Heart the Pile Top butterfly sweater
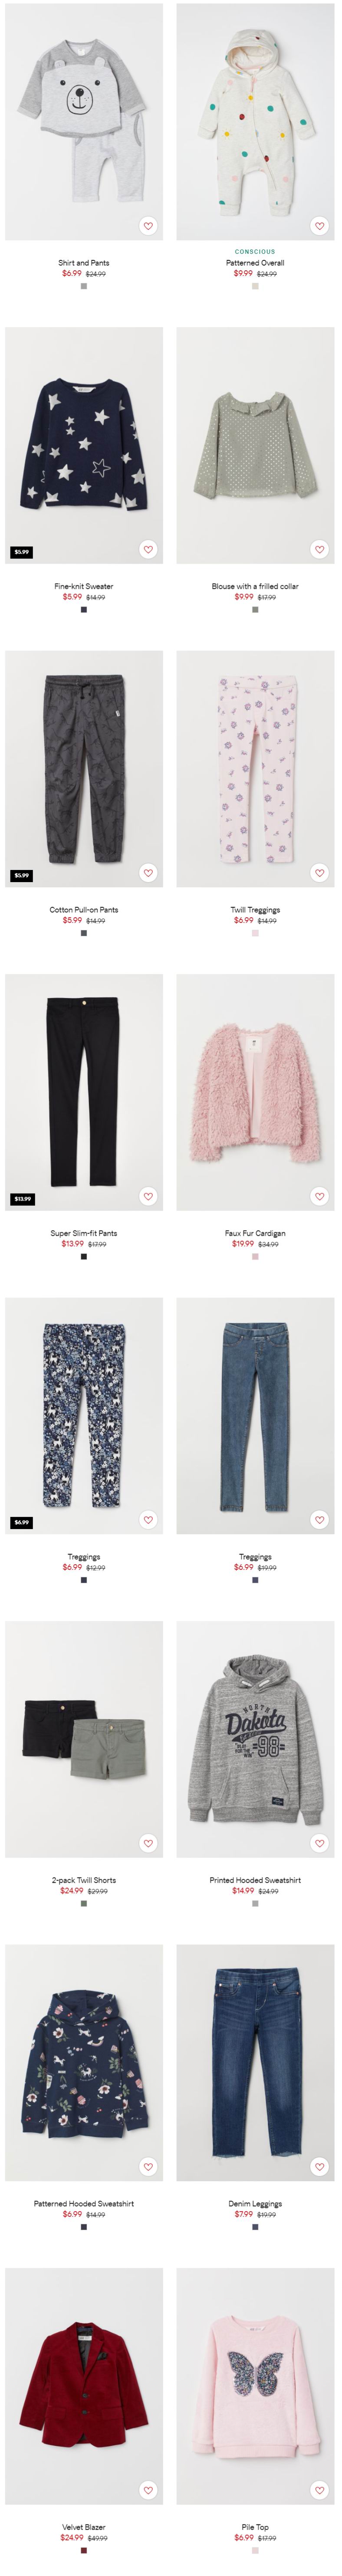The width and height of the screenshot is (342, 2576). click(319, 2490)
